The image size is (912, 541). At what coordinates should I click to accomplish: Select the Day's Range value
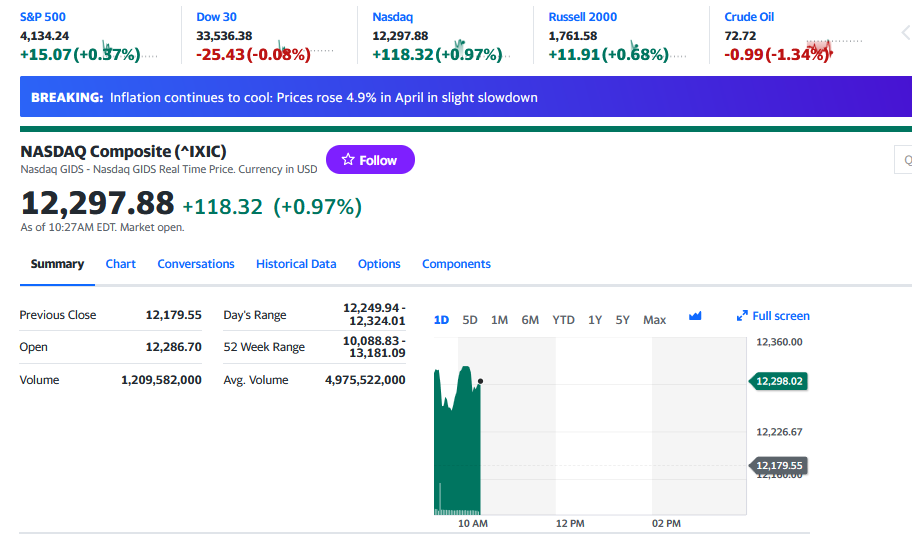pos(374,314)
